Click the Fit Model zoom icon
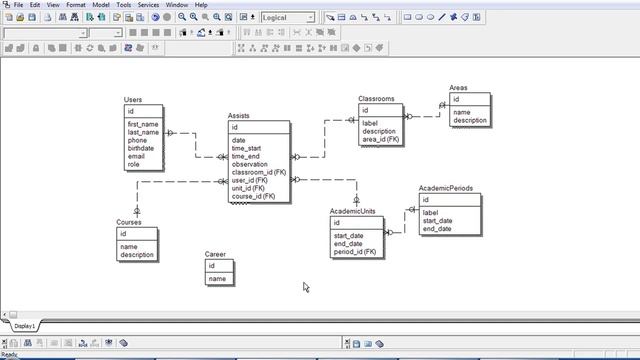 click(x=229, y=17)
